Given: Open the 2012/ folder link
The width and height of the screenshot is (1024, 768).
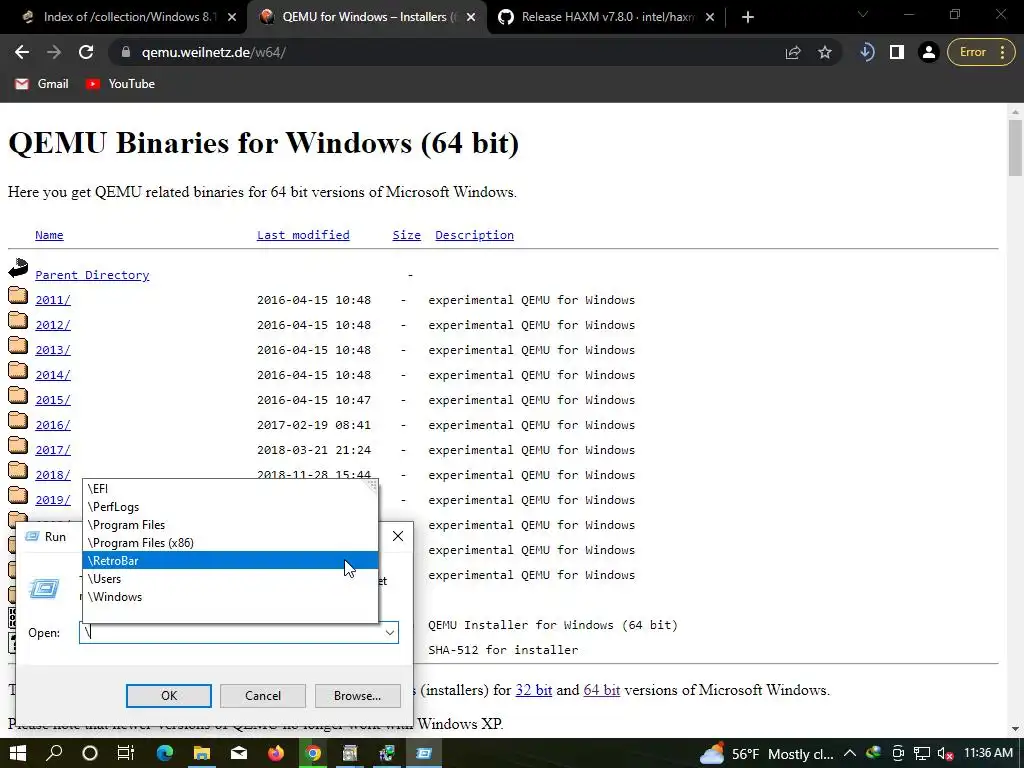Looking at the screenshot, I should 53,325.
